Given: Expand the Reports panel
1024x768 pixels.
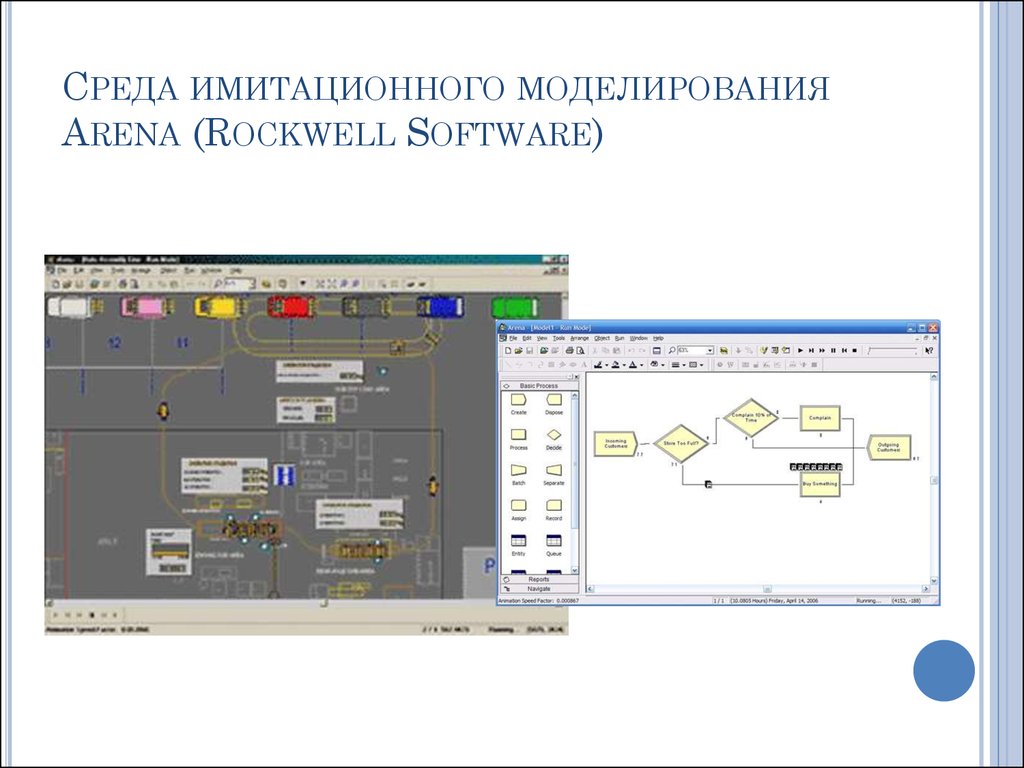Looking at the screenshot, I should (x=539, y=579).
